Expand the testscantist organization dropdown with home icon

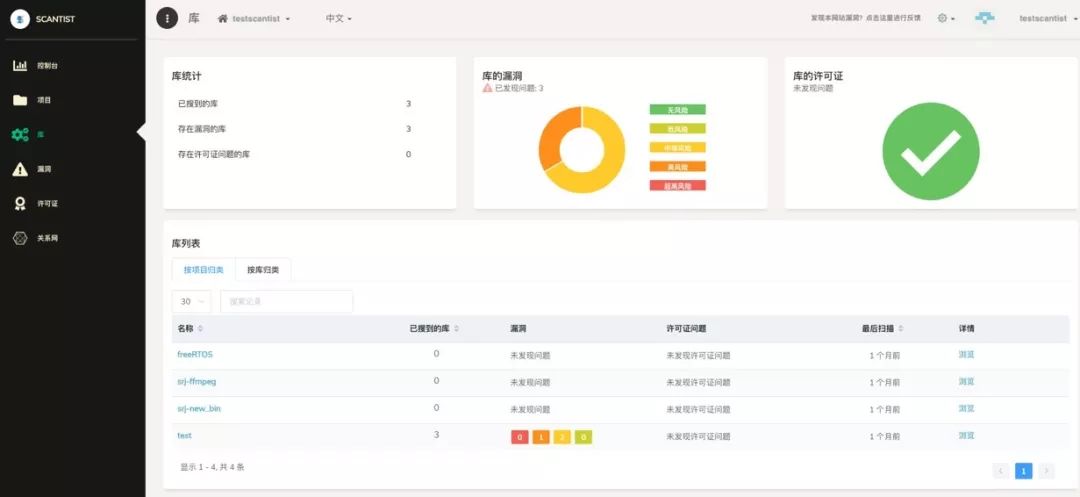(x=254, y=19)
